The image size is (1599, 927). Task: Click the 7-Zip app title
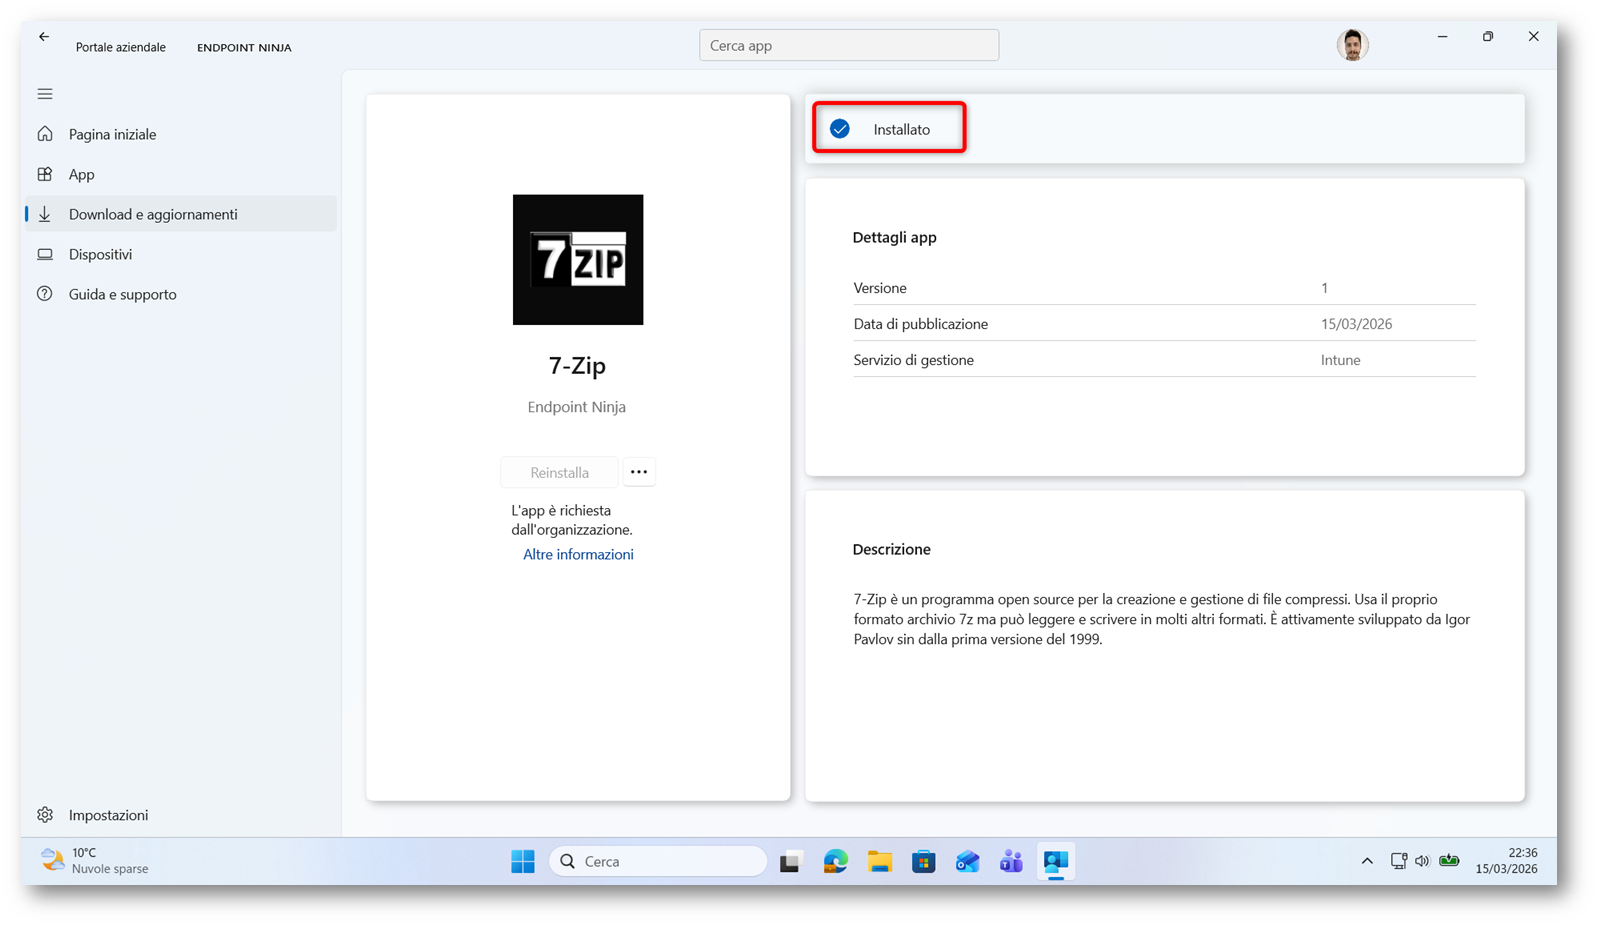tap(577, 366)
